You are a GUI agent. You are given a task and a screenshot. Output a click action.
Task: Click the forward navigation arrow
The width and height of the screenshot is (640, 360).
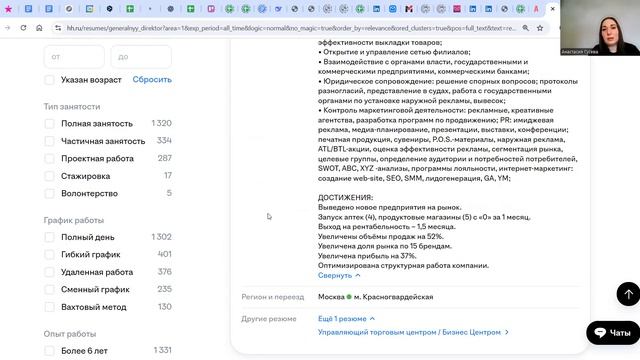click(7, 28)
